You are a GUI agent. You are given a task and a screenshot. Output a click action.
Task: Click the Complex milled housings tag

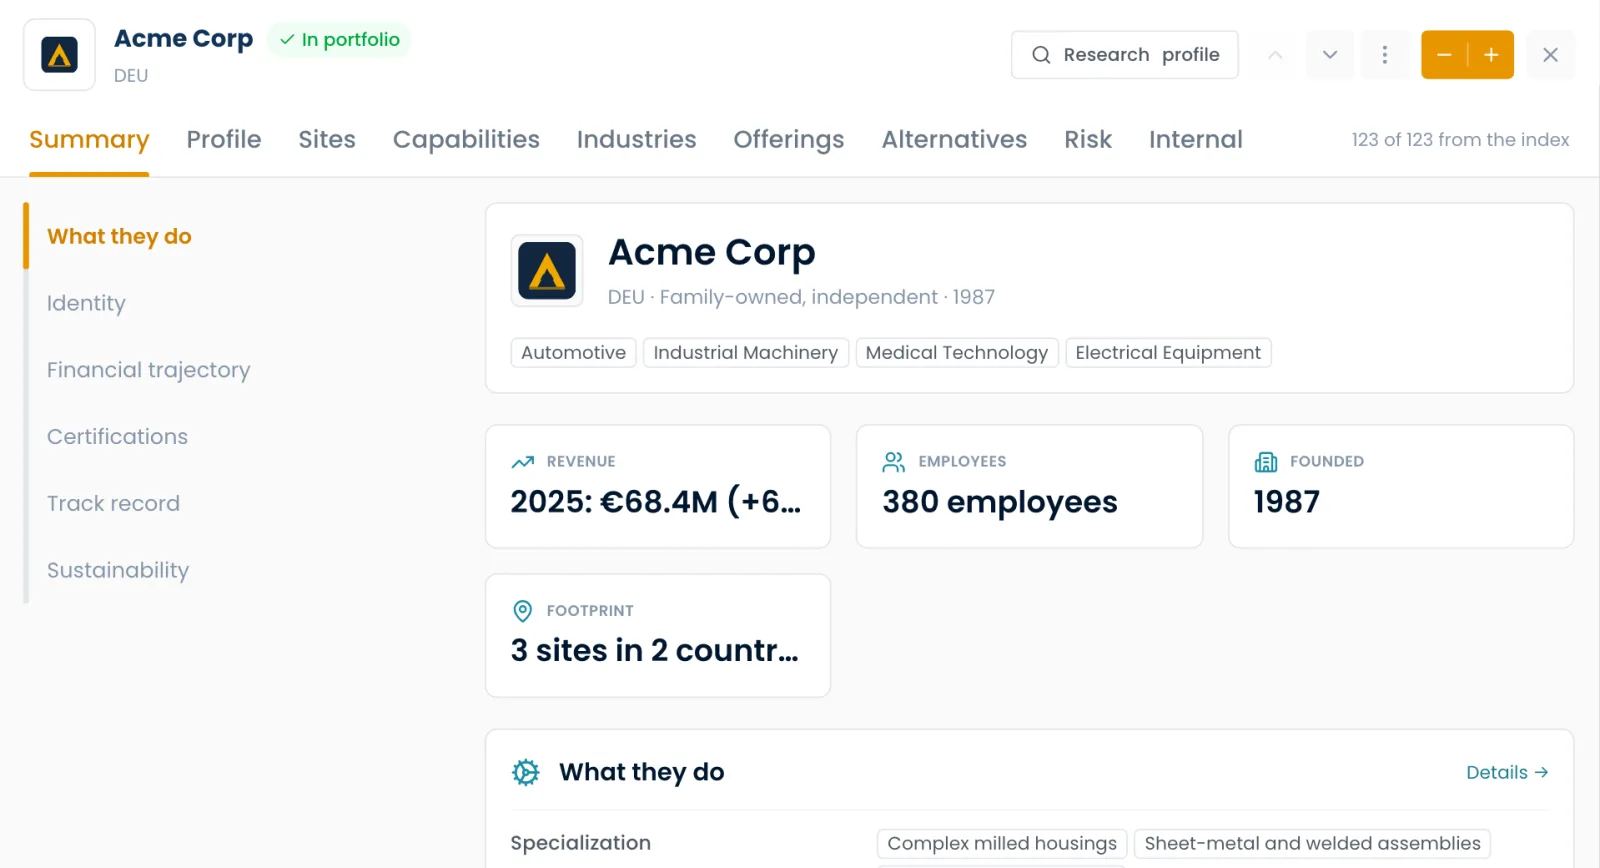(x=1002, y=844)
